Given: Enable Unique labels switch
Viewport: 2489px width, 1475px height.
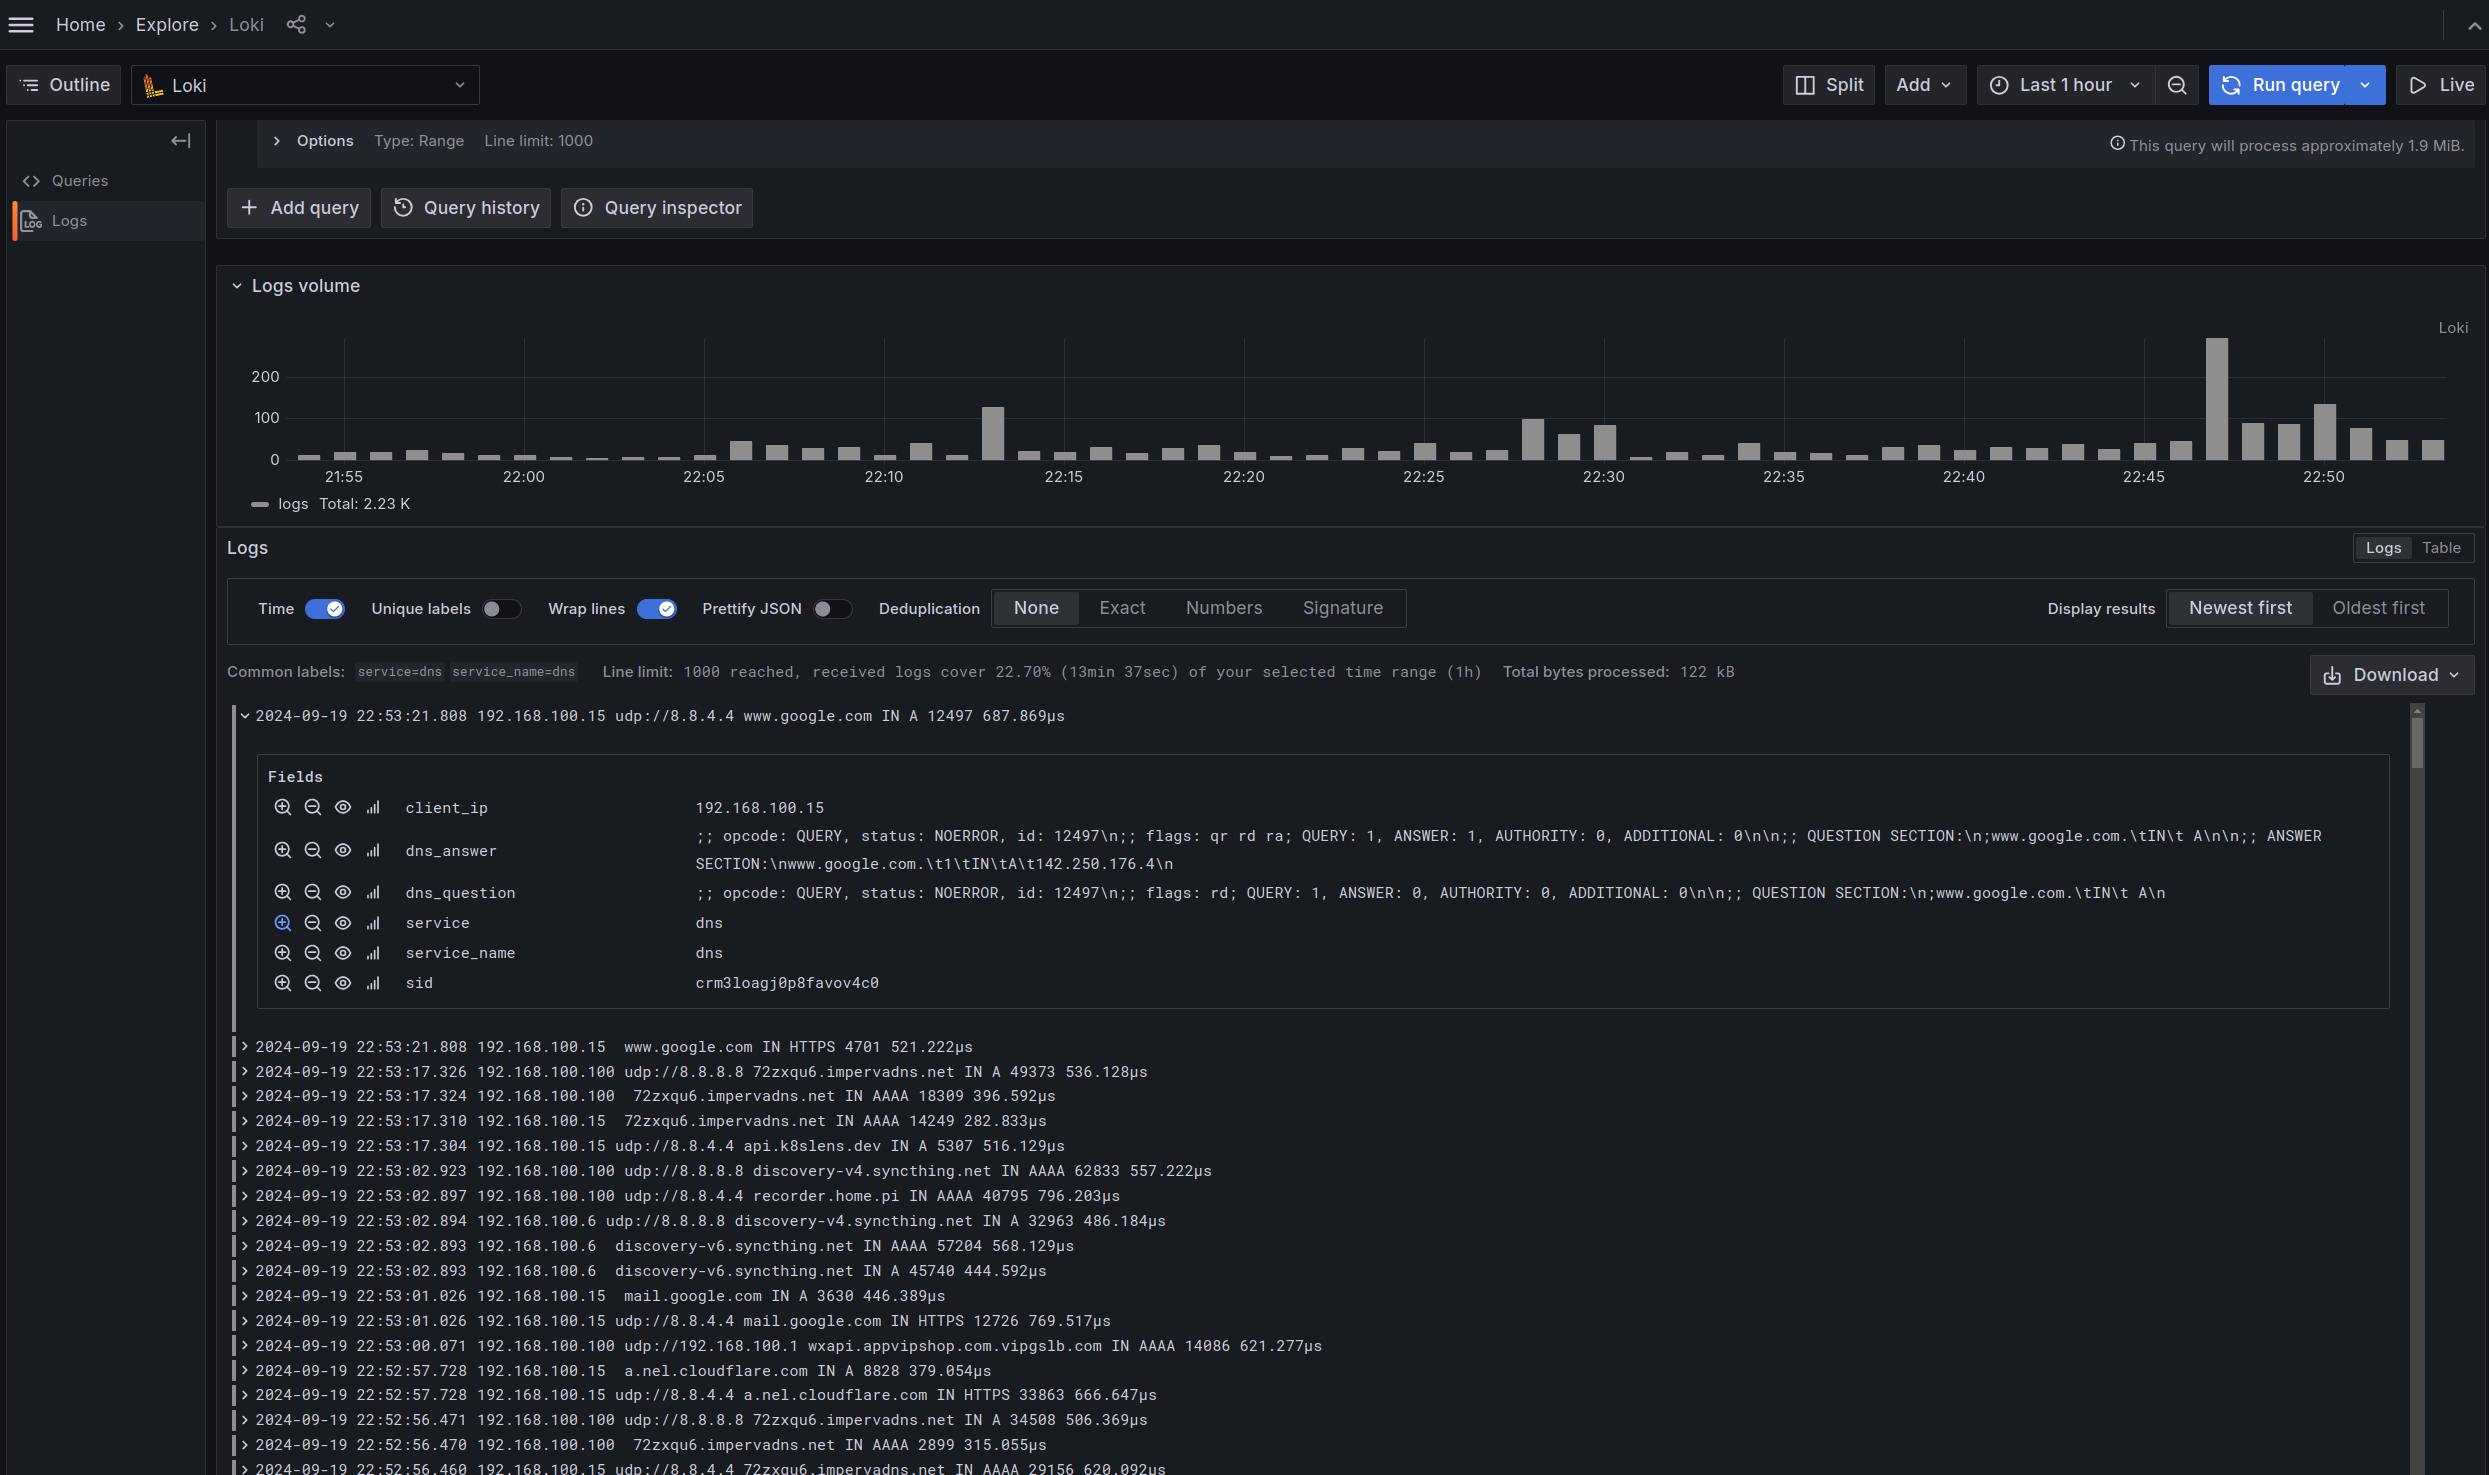Looking at the screenshot, I should click(501, 609).
